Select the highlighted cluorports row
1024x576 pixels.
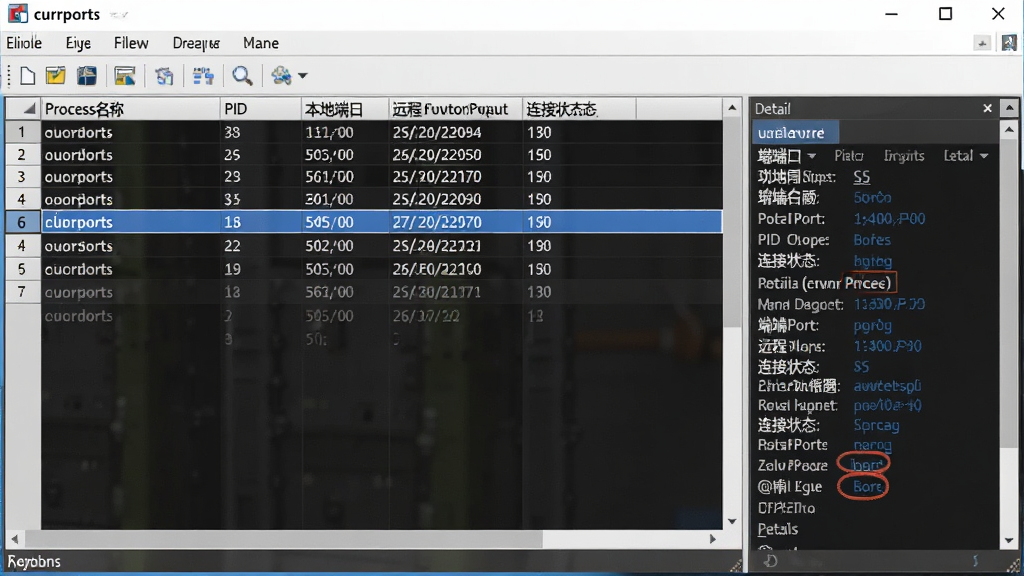(382, 222)
